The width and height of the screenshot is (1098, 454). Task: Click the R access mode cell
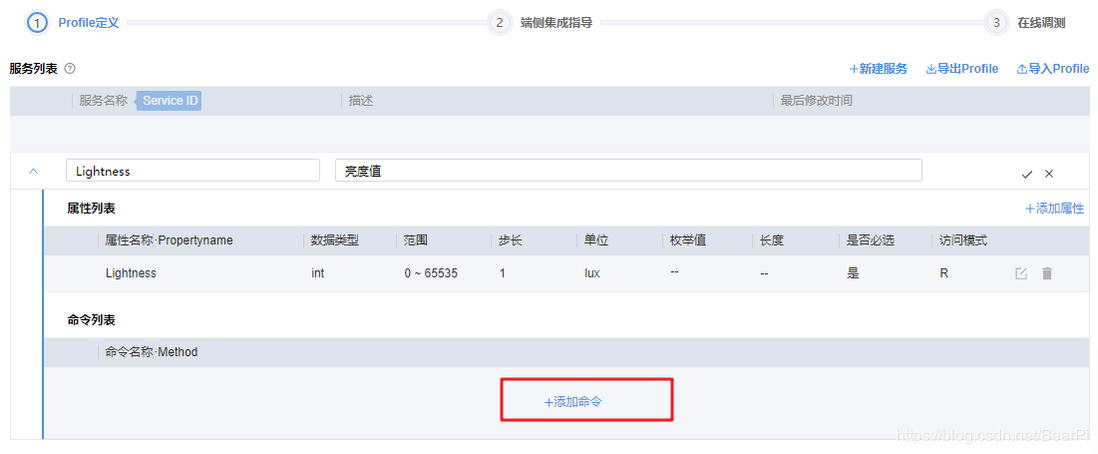[944, 273]
